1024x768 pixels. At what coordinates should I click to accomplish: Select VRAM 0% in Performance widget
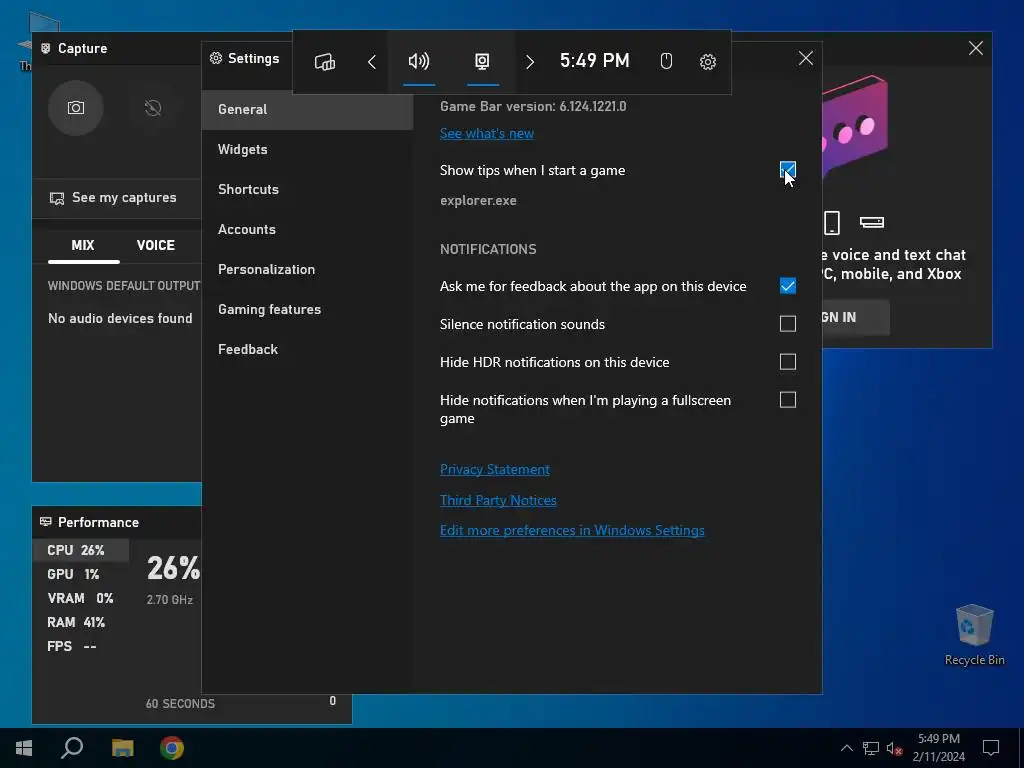coord(81,598)
